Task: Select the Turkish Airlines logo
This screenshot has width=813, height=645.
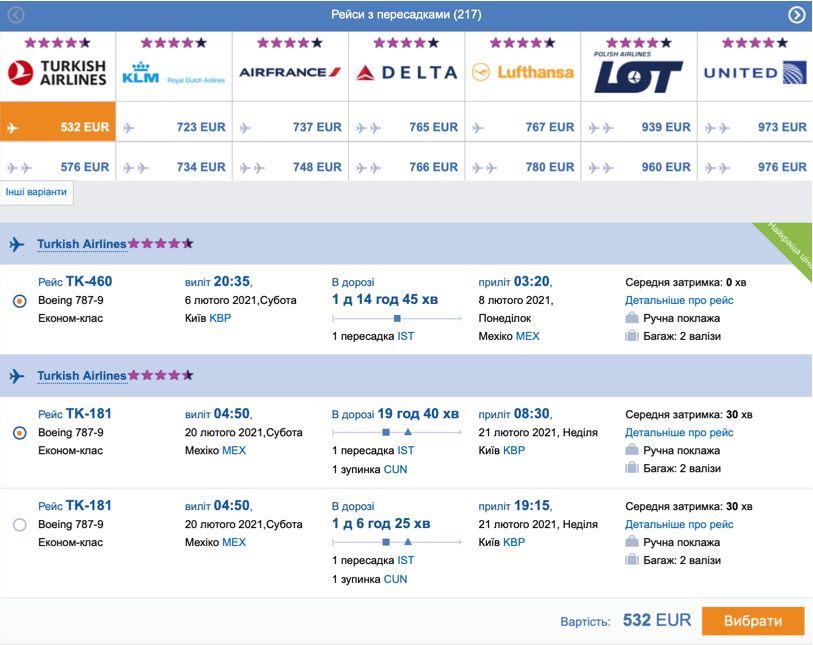Action: [x=57, y=73]
